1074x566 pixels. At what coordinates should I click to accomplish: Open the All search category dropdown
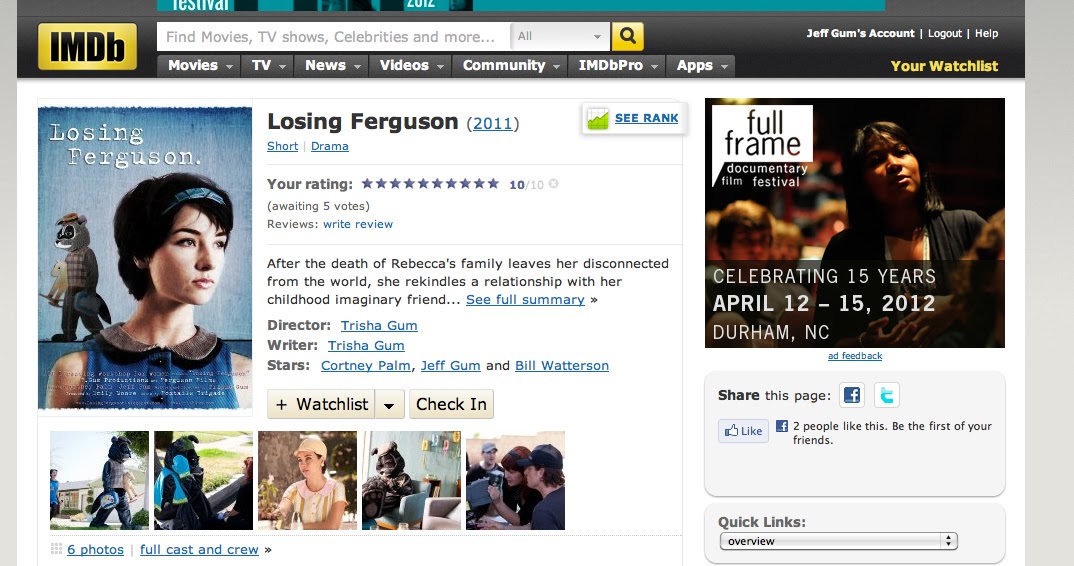click(x=560, y=36)
